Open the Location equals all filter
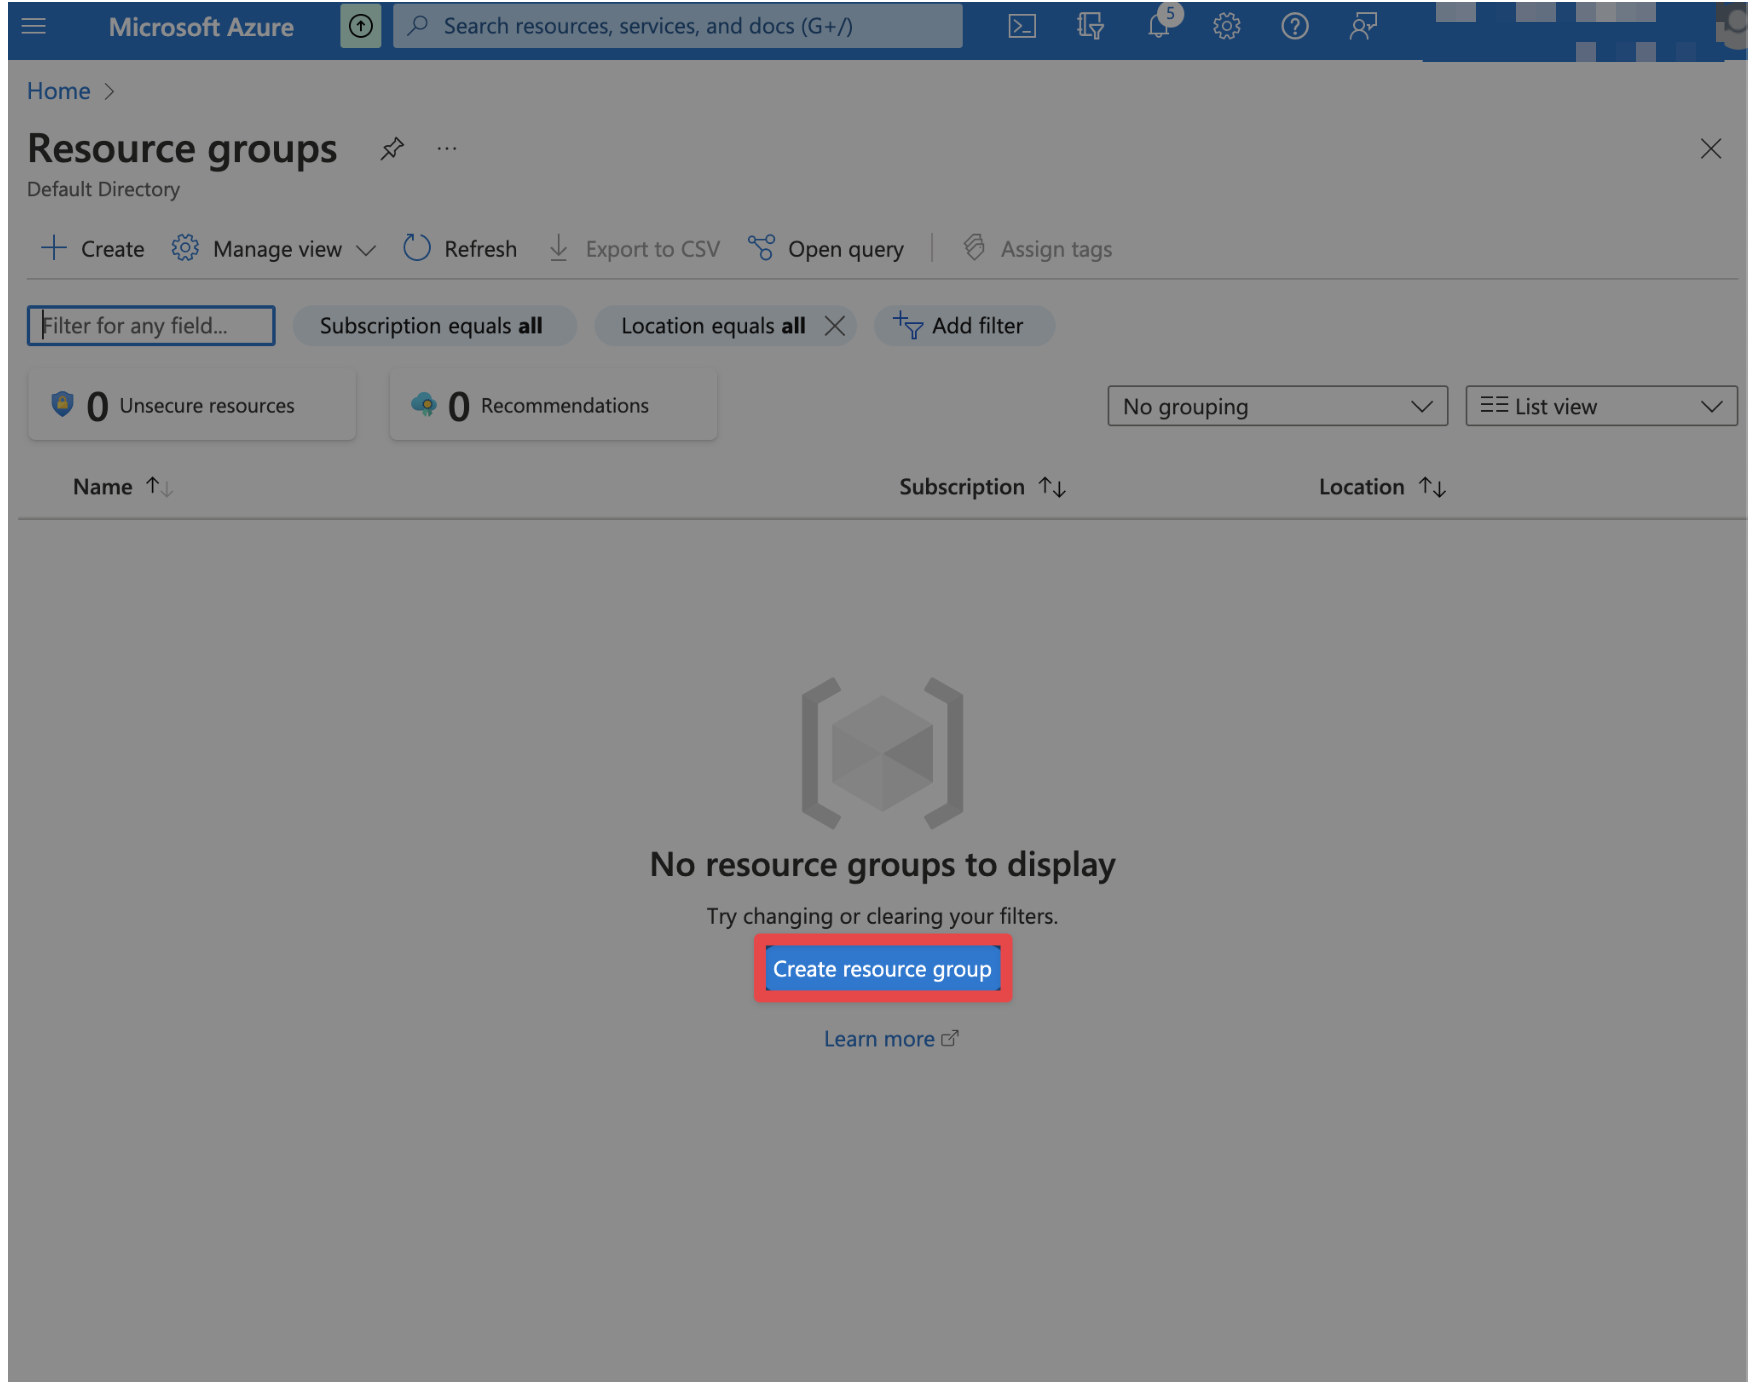Image resolution: width=1748 pixels, height=1382 pixels. 712,326
